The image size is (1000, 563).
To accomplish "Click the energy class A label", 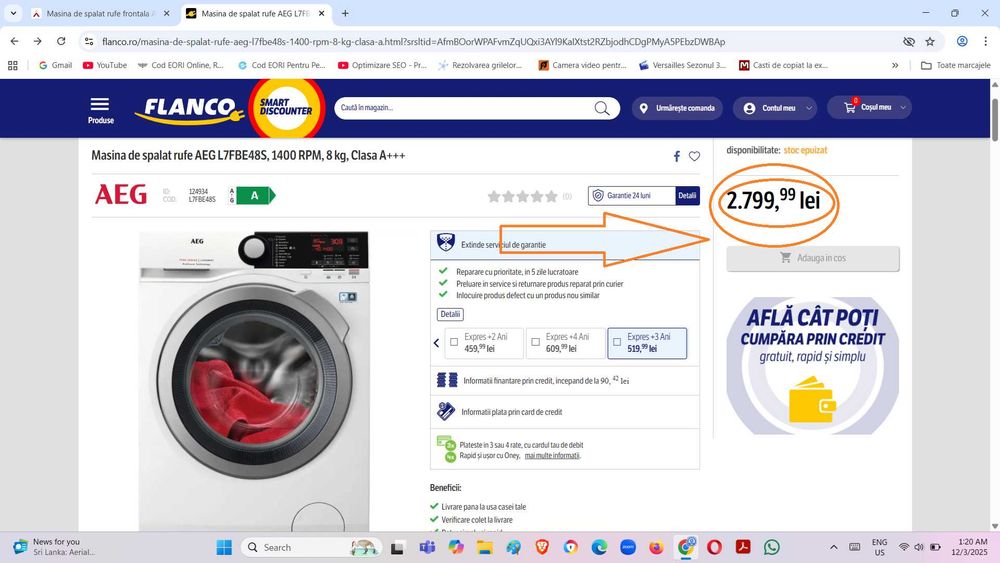I will [x=256, y=196].
